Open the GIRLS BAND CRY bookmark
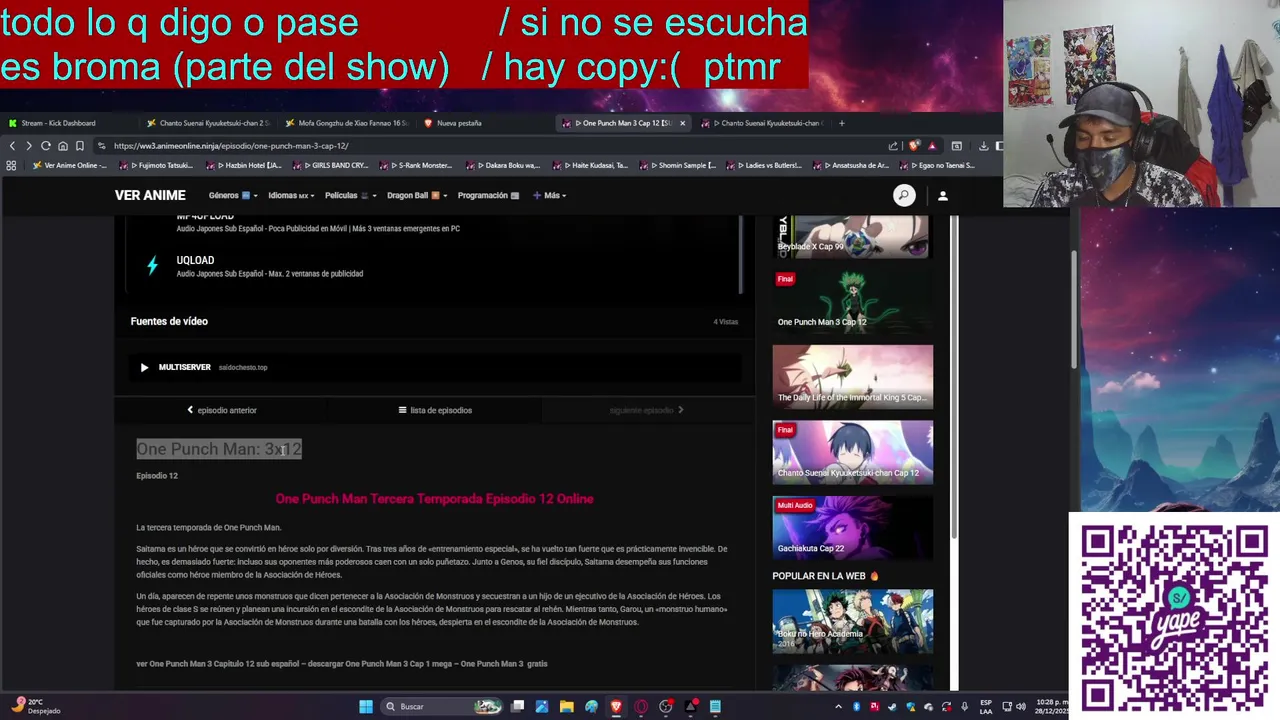1280x720 pixels. pos(333,165)
